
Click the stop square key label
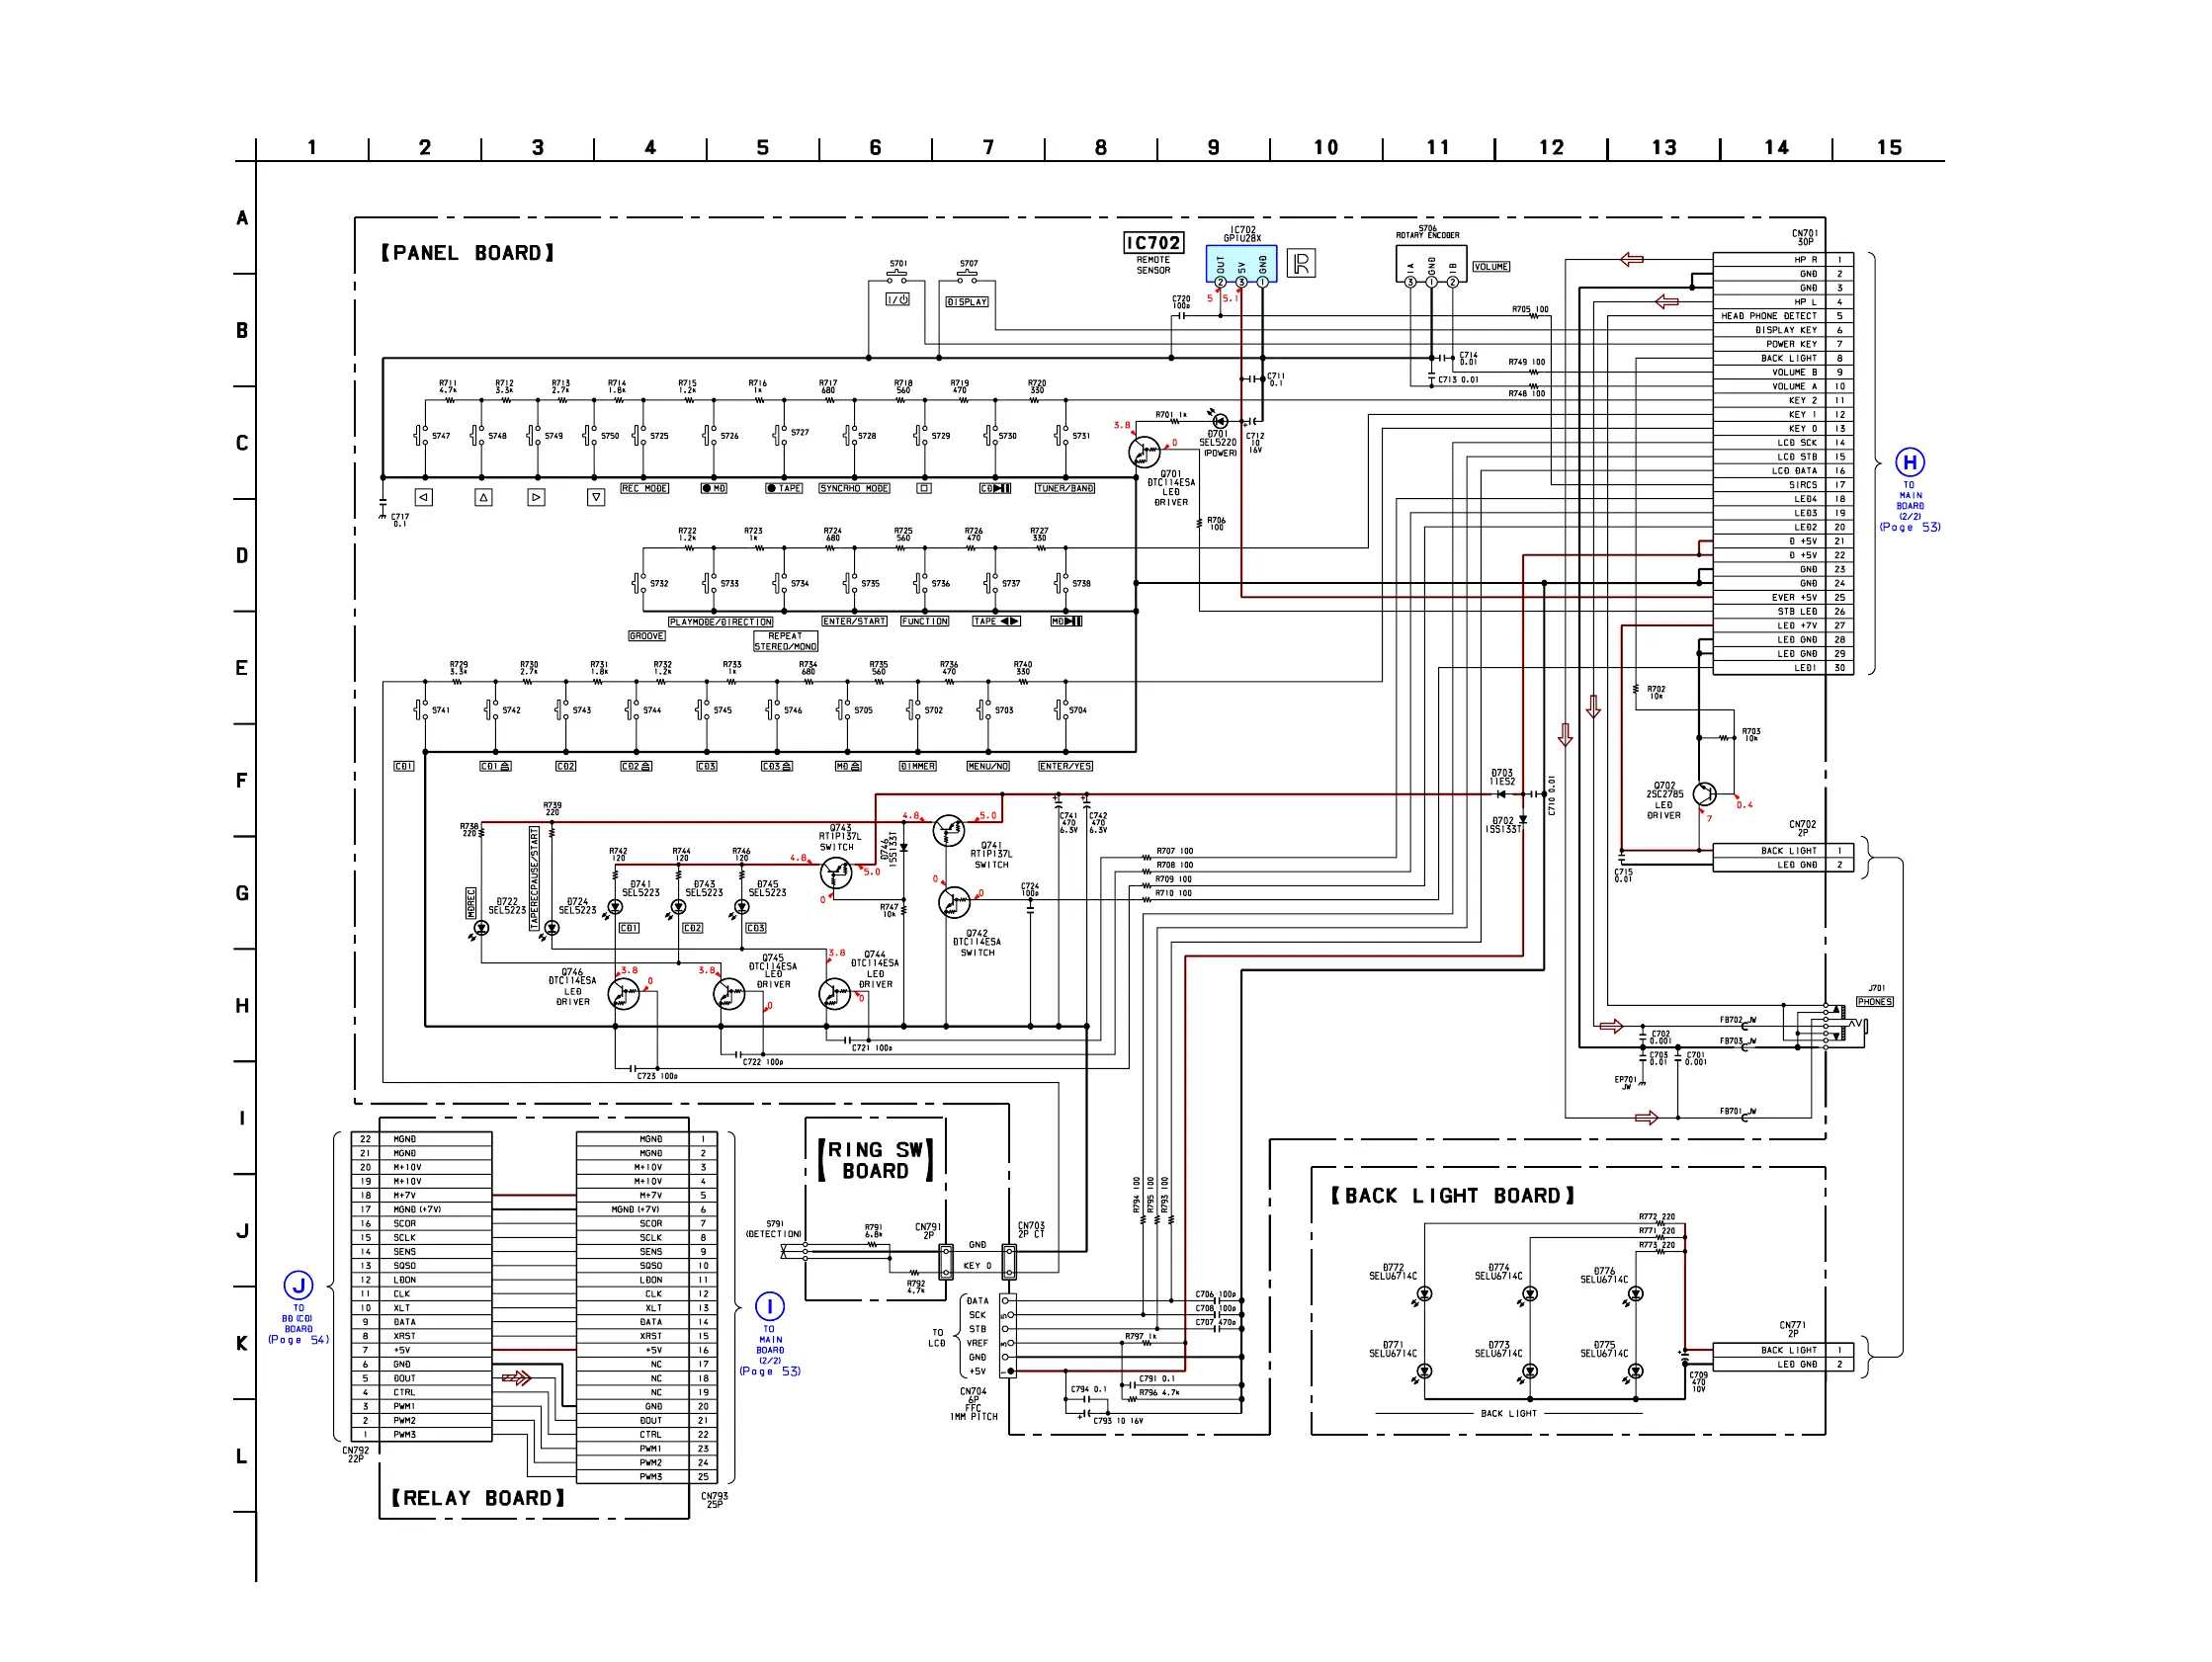click(924, 489)
